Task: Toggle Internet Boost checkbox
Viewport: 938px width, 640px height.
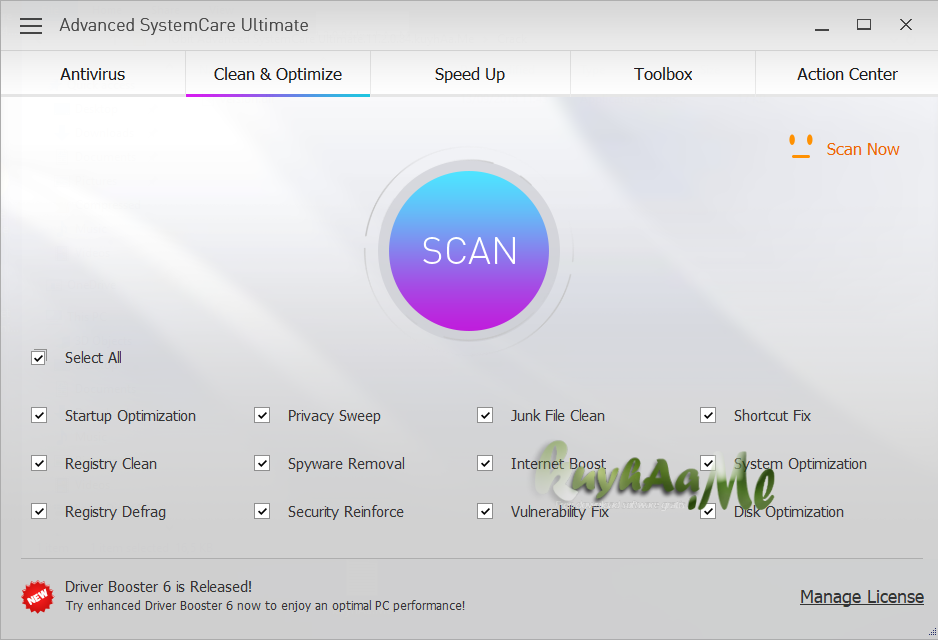Action: click(485, 463)
